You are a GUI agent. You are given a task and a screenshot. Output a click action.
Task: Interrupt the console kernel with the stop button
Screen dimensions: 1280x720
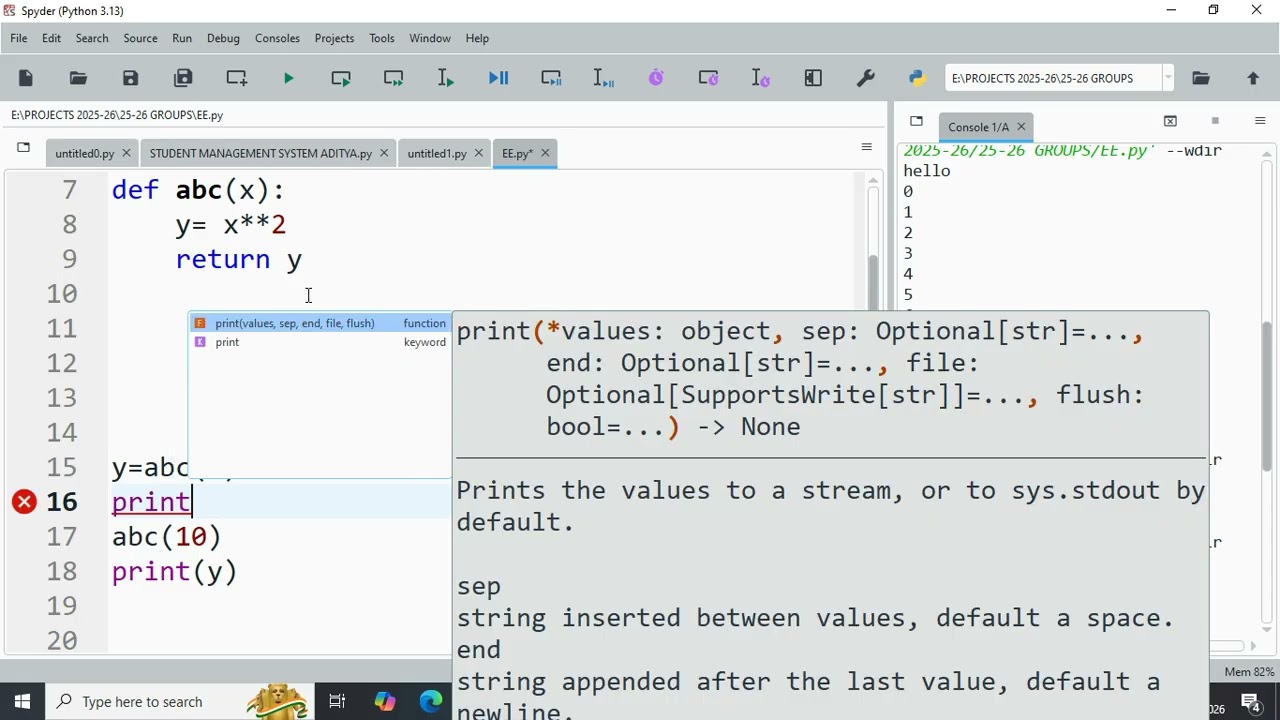(x=1215, y=122)
